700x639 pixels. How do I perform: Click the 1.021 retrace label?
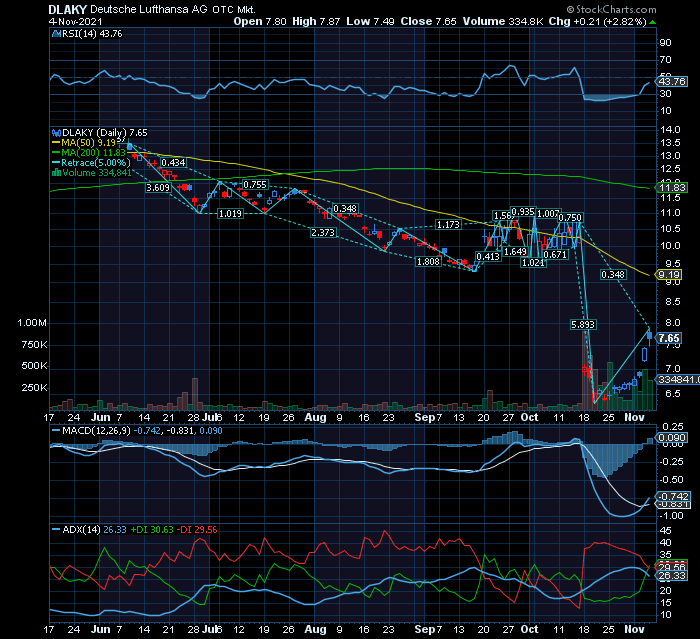(533, 263)
